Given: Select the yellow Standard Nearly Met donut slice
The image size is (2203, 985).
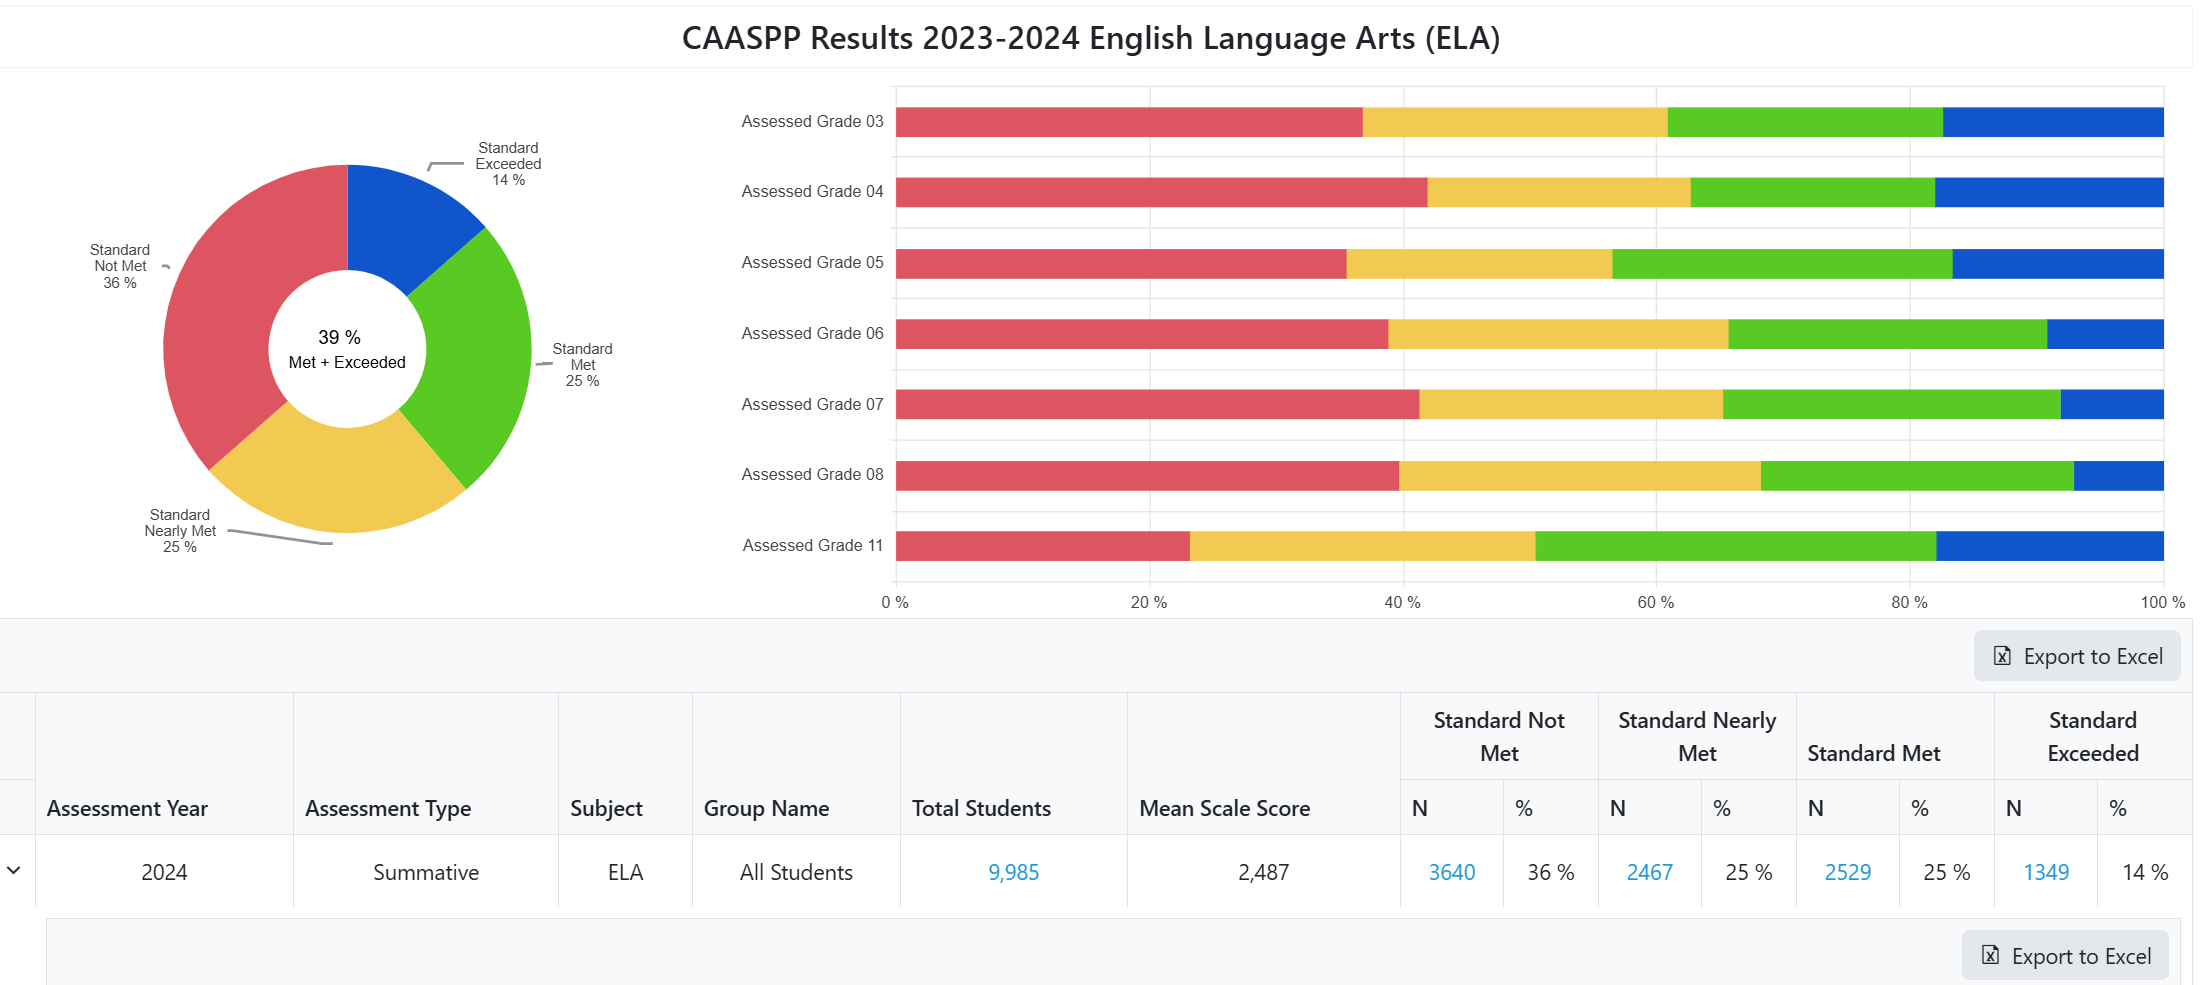Looking at the screenshot, I should (342, 478).
